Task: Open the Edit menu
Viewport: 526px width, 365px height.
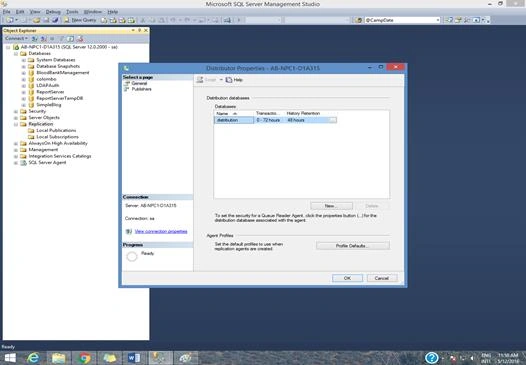Action: [20, 12]
